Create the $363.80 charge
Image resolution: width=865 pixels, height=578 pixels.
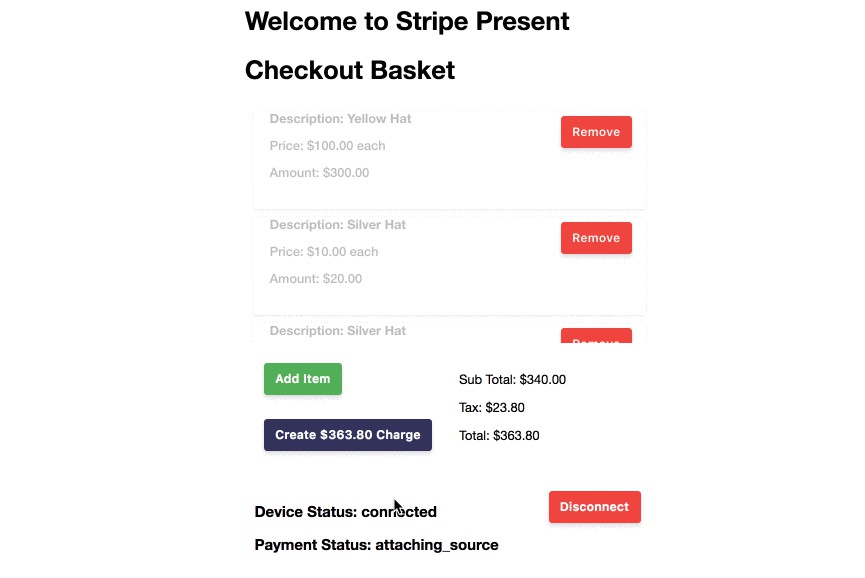[348, 435]
